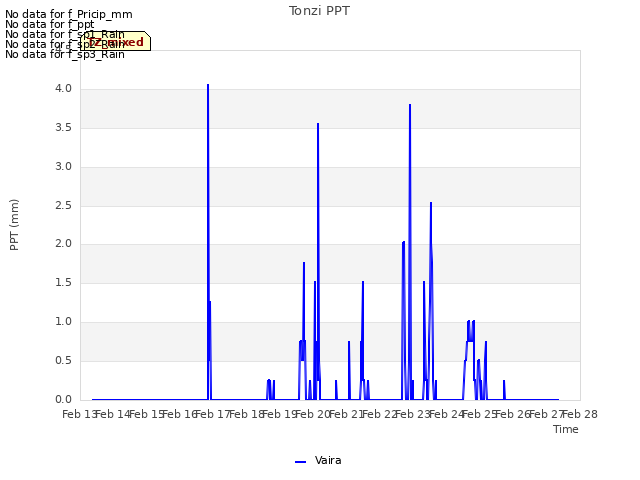
Task: Click the tallest spike peak near 4.0
Action: [208, 85]
